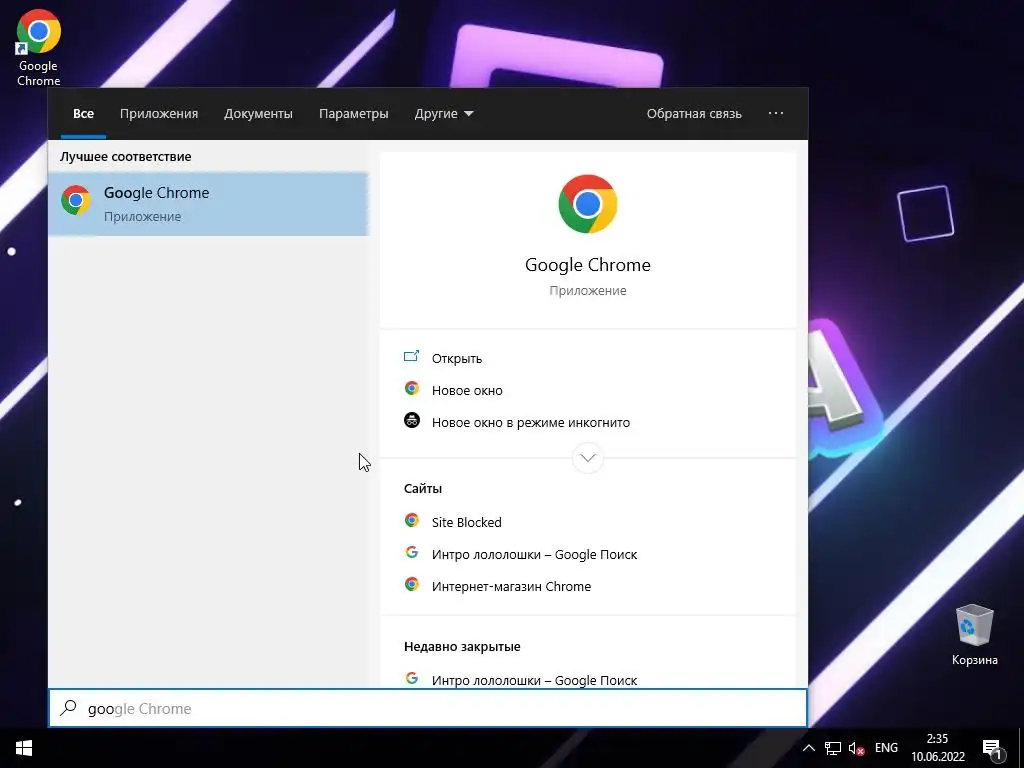
Task: Open the three-dots more options menu
Action: point(776,113)
